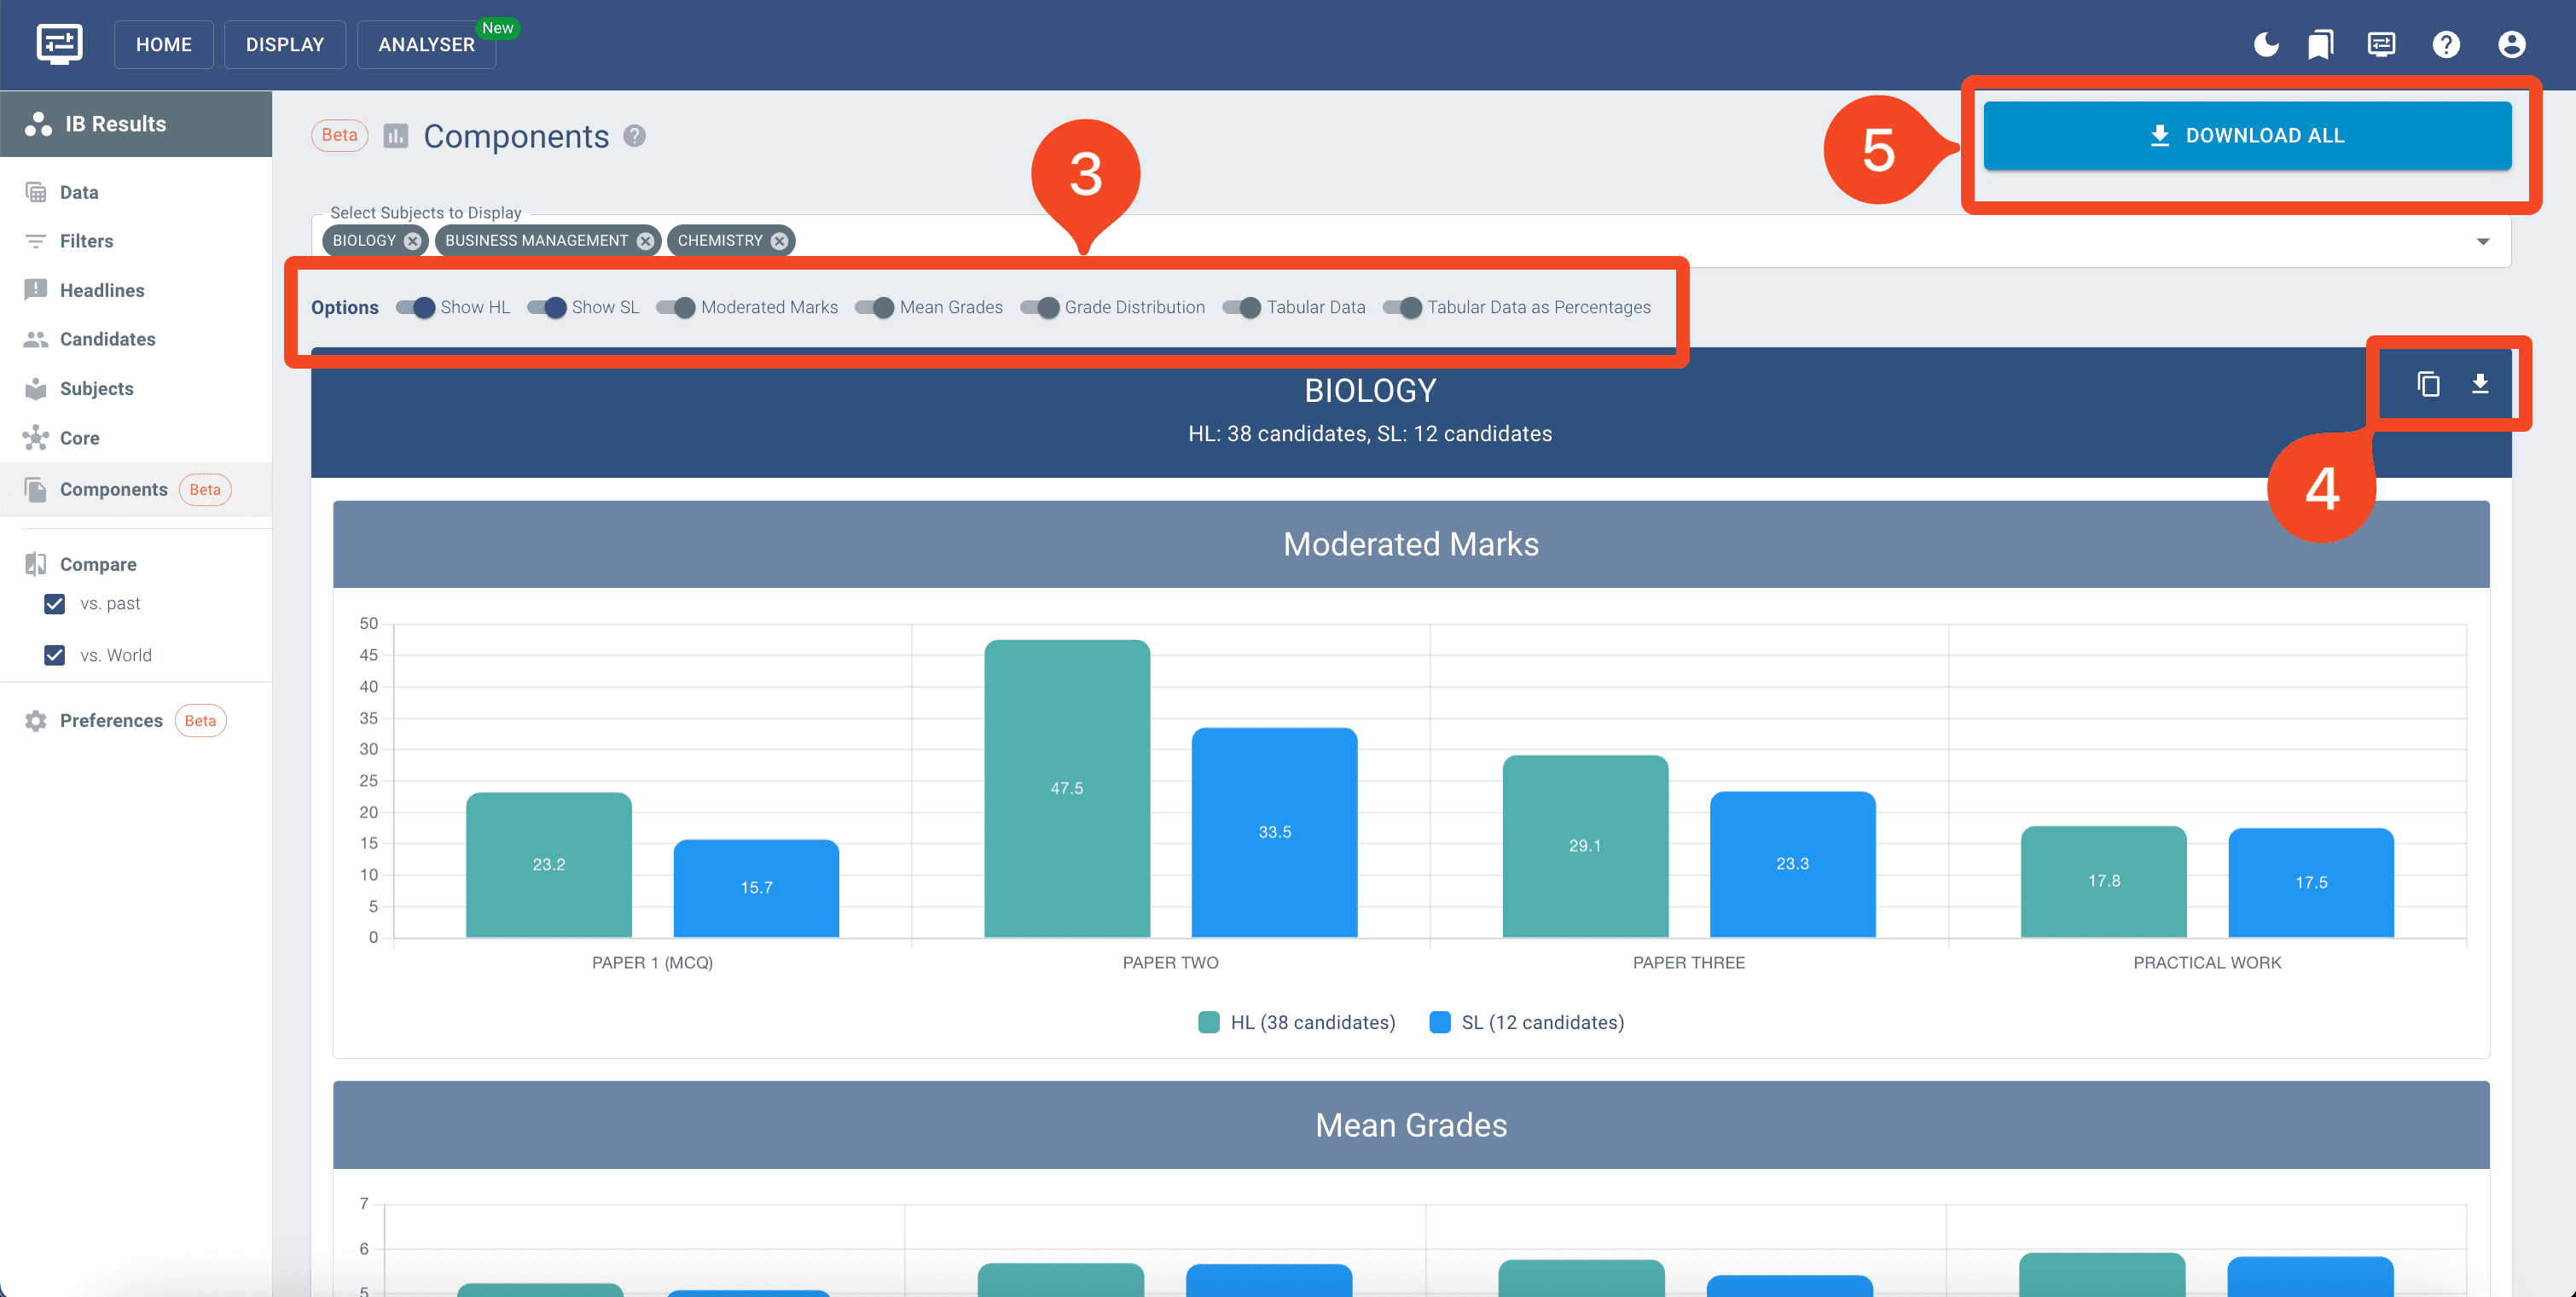Toggle the Show HL switch
2576x1297 pixels.
click(416, 307)
